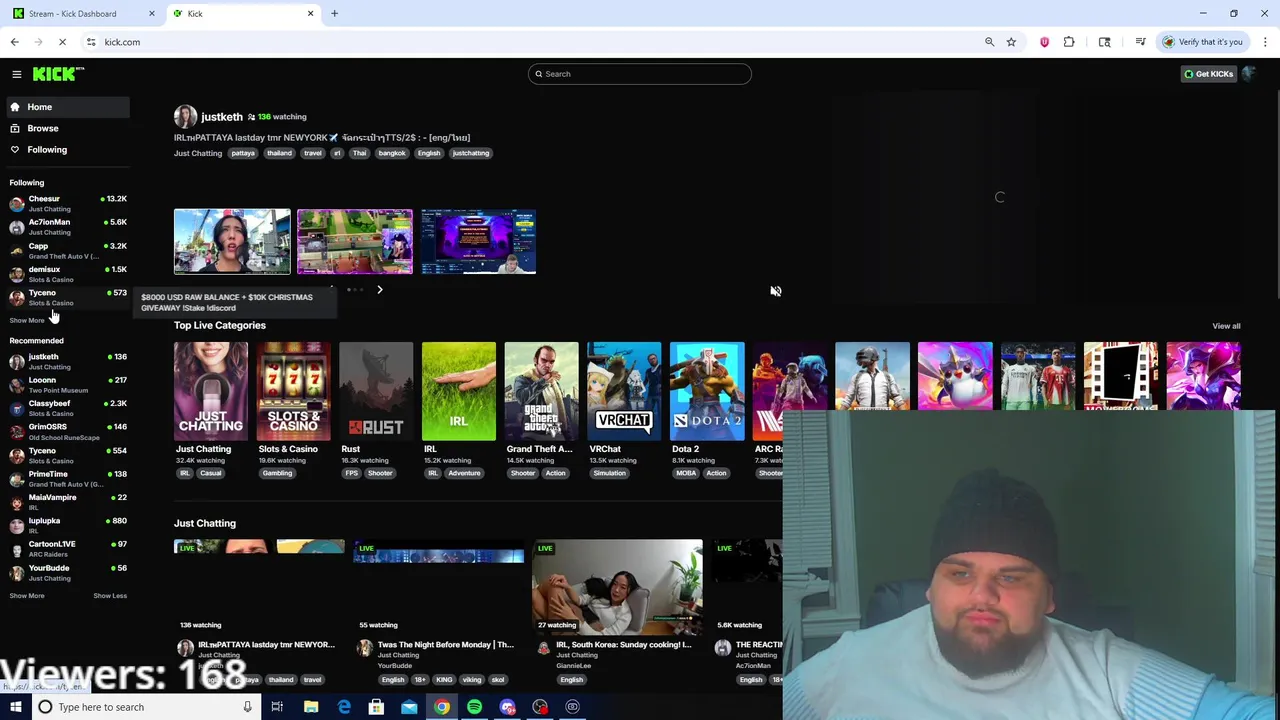Open Looonn in Recommended list
The width and height of the screenshot is (1280, 720).
[x=67, y=385]
